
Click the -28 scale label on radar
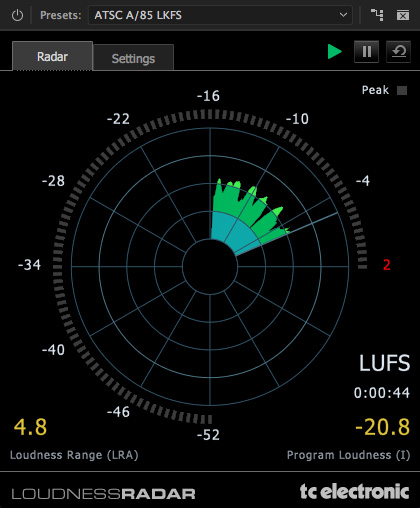53,181
